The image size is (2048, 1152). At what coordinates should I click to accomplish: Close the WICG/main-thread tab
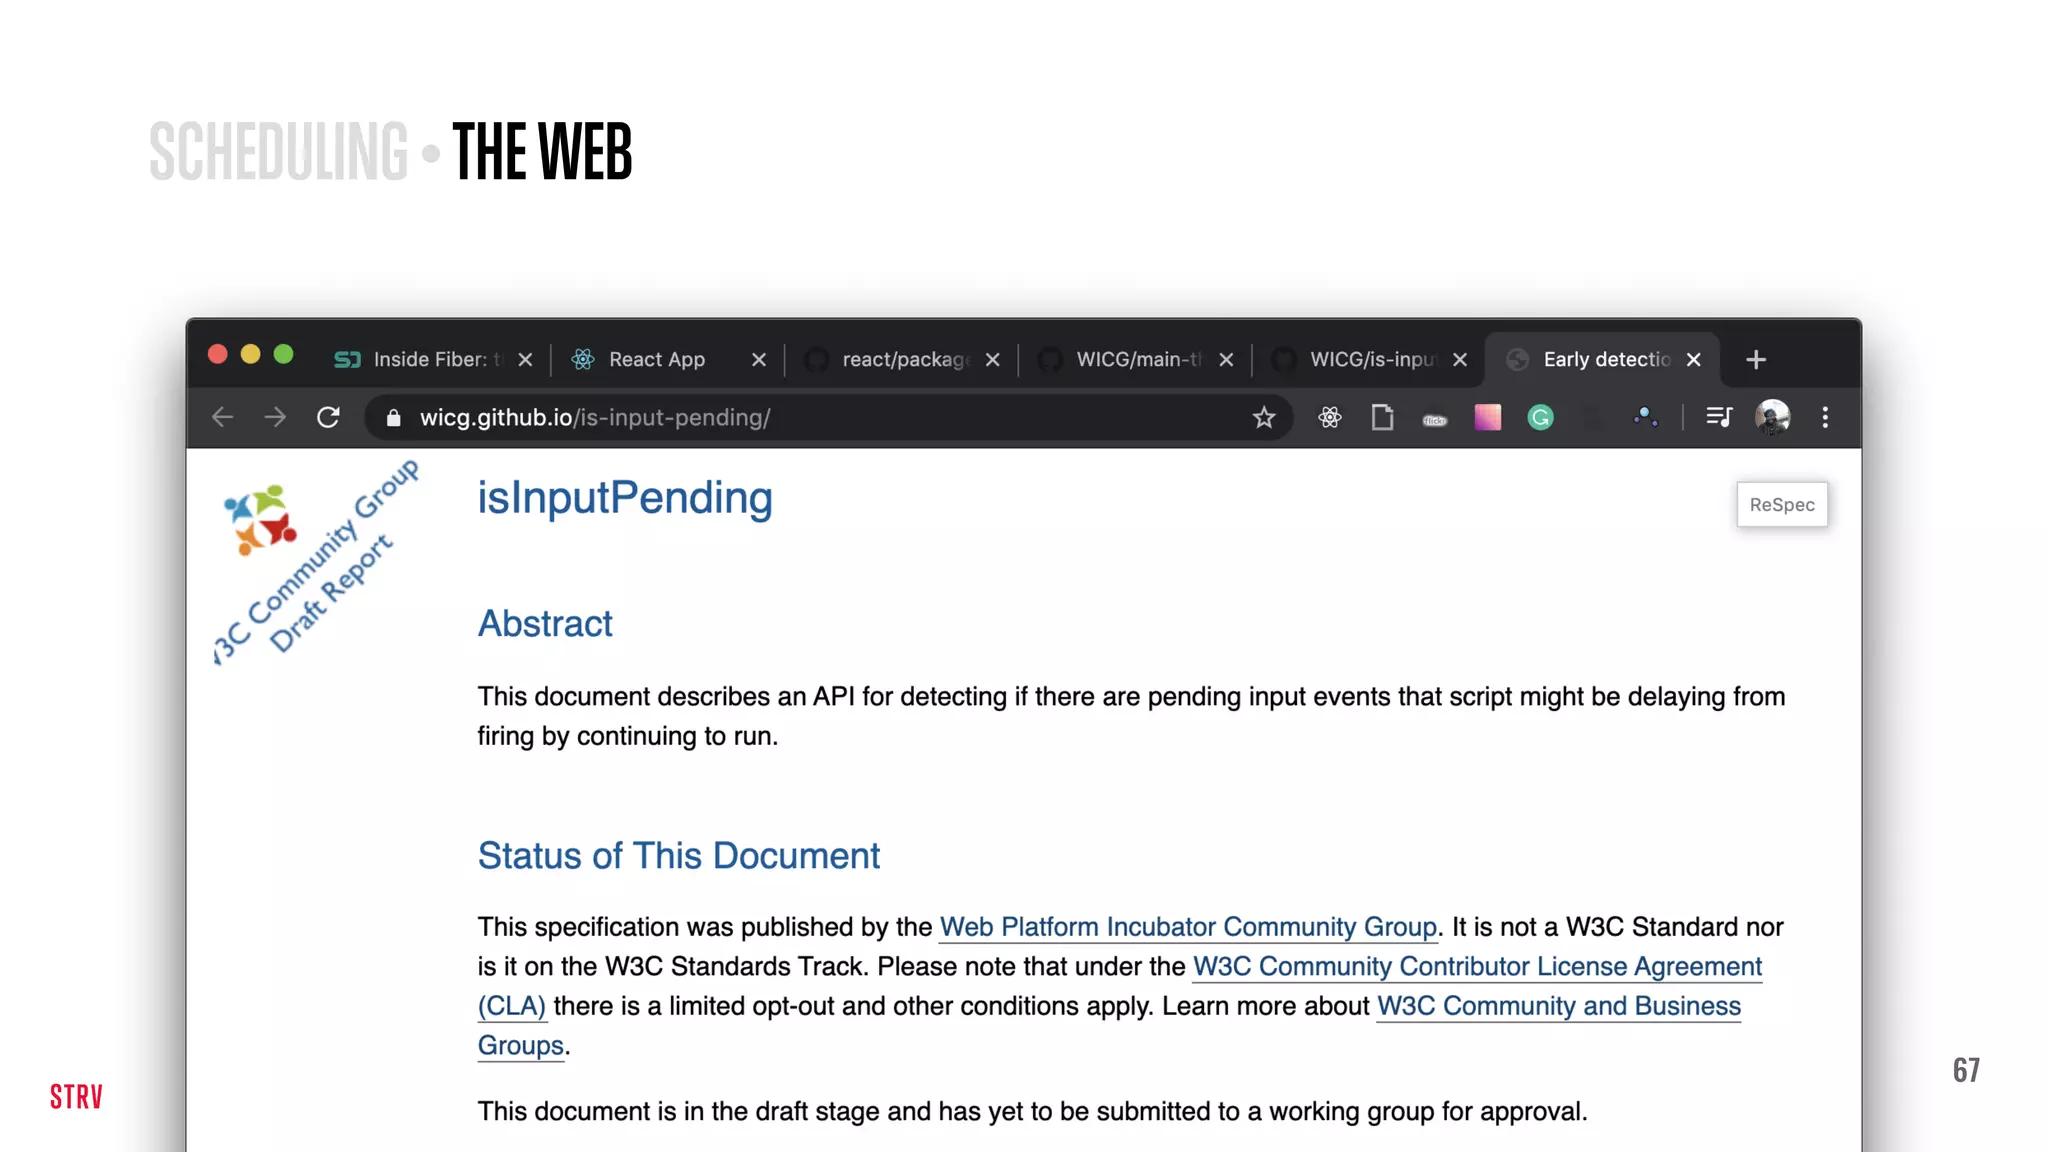point(1226,360)
